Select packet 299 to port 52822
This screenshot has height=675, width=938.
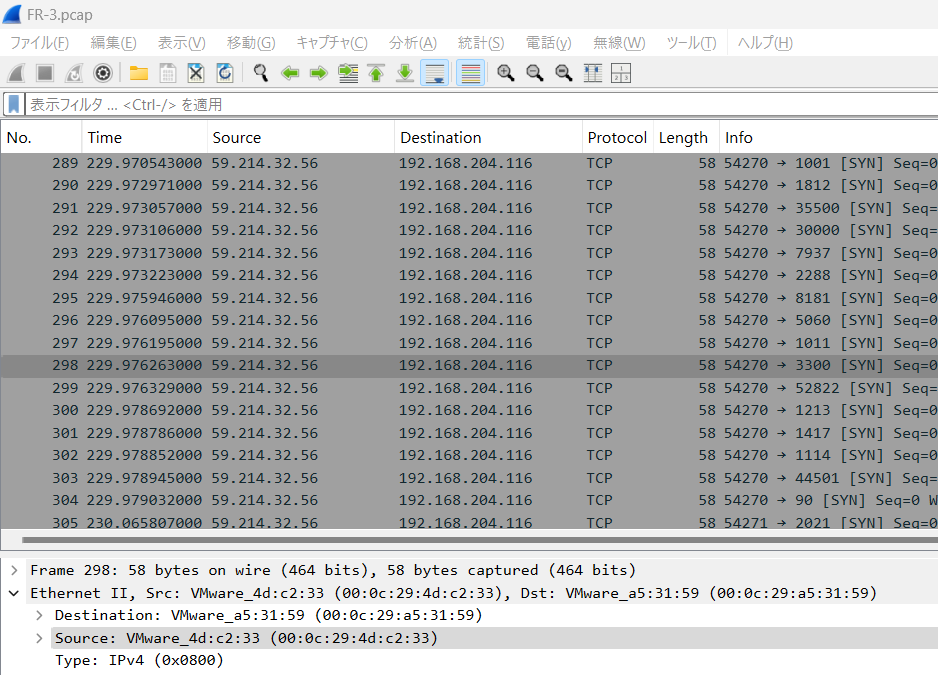[470, 388]
